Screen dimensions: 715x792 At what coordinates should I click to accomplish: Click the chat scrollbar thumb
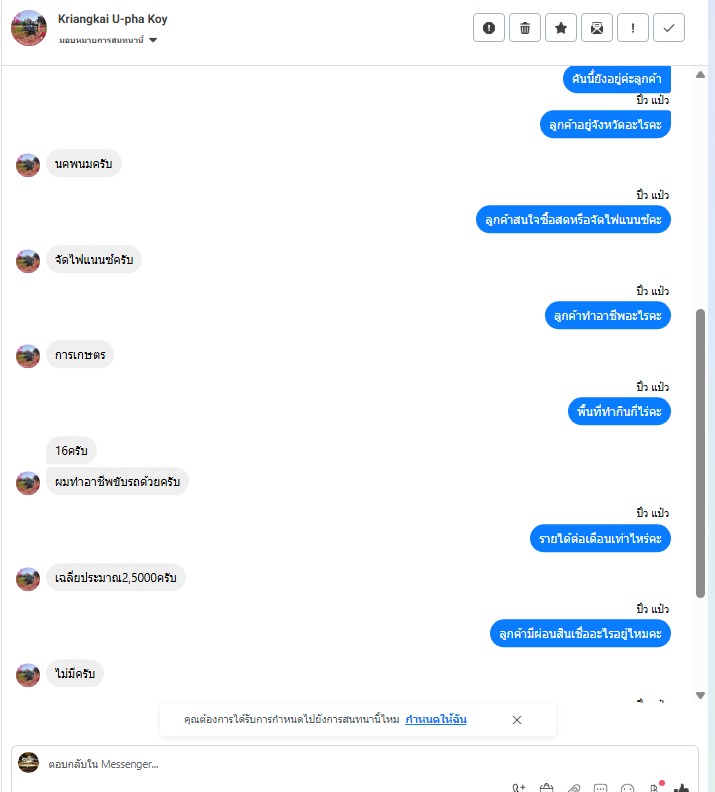pos(700,454)
